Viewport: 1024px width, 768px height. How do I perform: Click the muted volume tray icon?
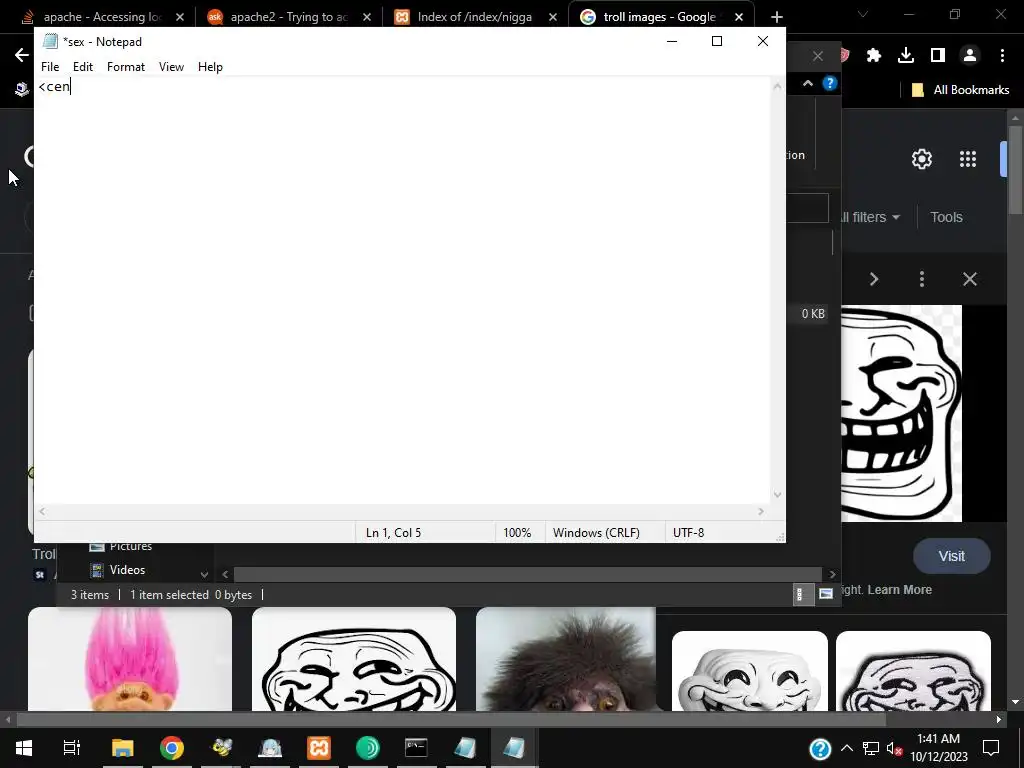pyautogui.click(x=895, y=748)
